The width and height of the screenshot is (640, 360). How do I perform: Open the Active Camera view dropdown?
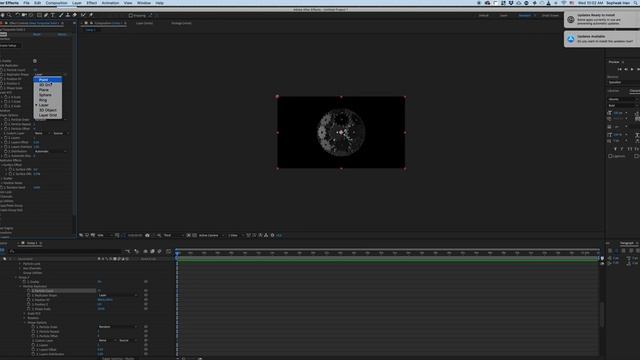click(x=211, y=236)
